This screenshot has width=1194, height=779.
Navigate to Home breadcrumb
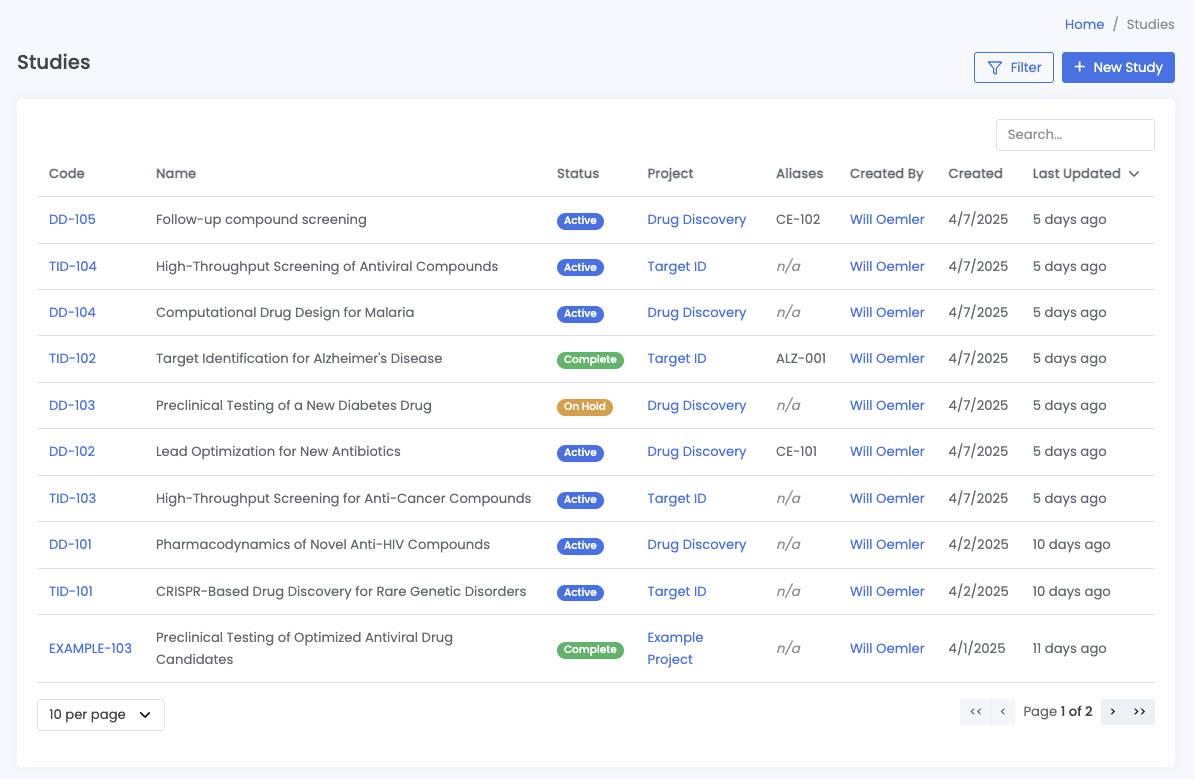pyautogui.click(x=1084, y=24)
